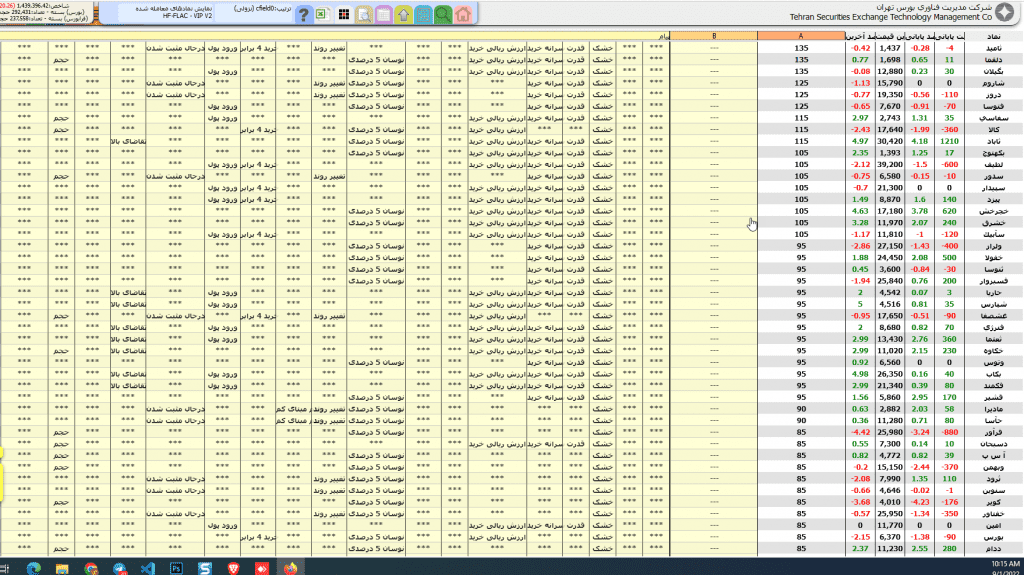Click the question mark help icon
This screenshot has height=575, width=1024.
(303, 14)
